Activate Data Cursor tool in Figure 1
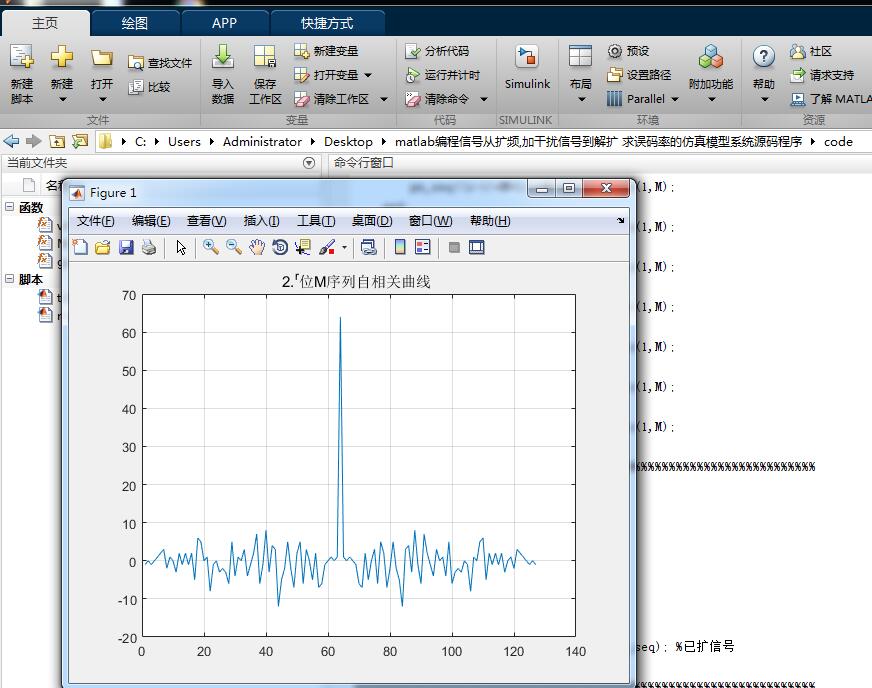 303,247
